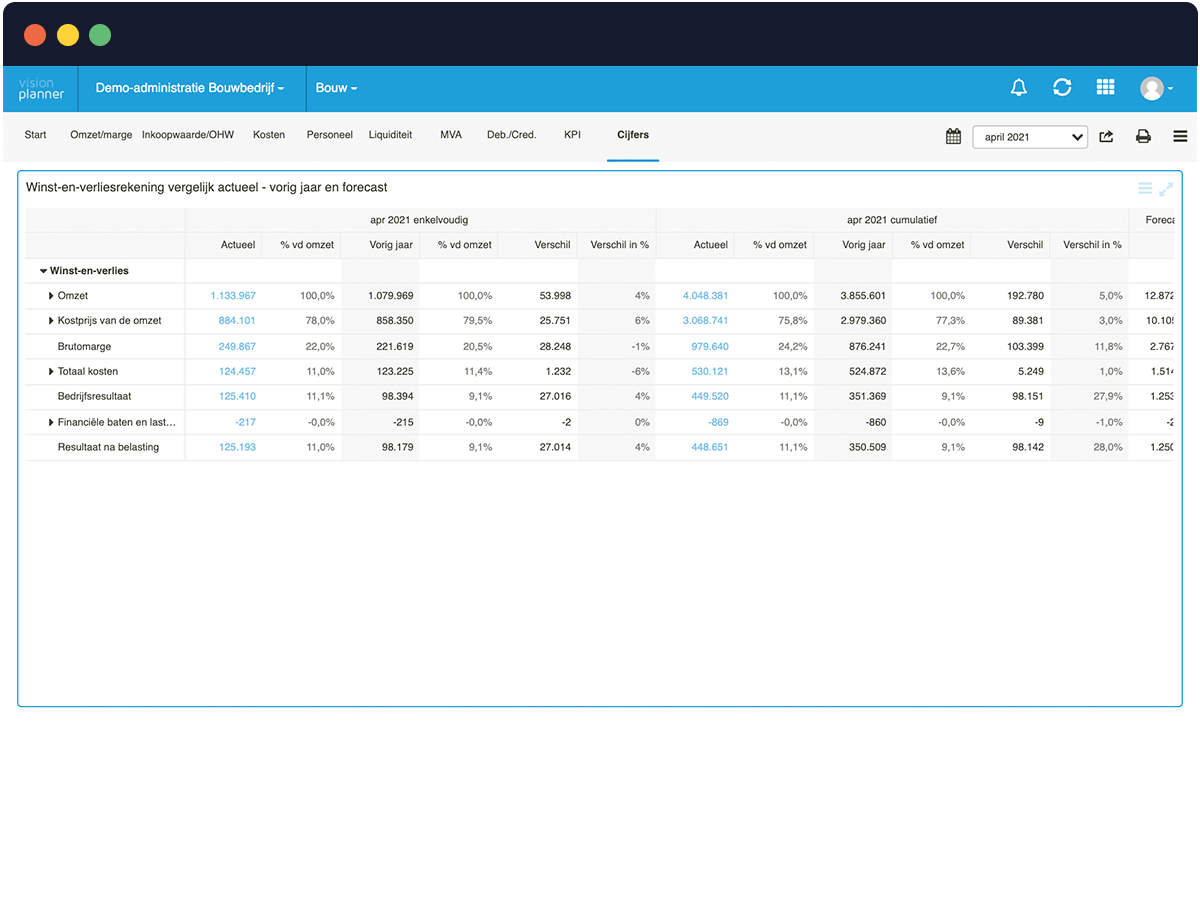Click Omzet verschil value 53.998
This screenshot has height=900, width=1200.
(555, 296)
